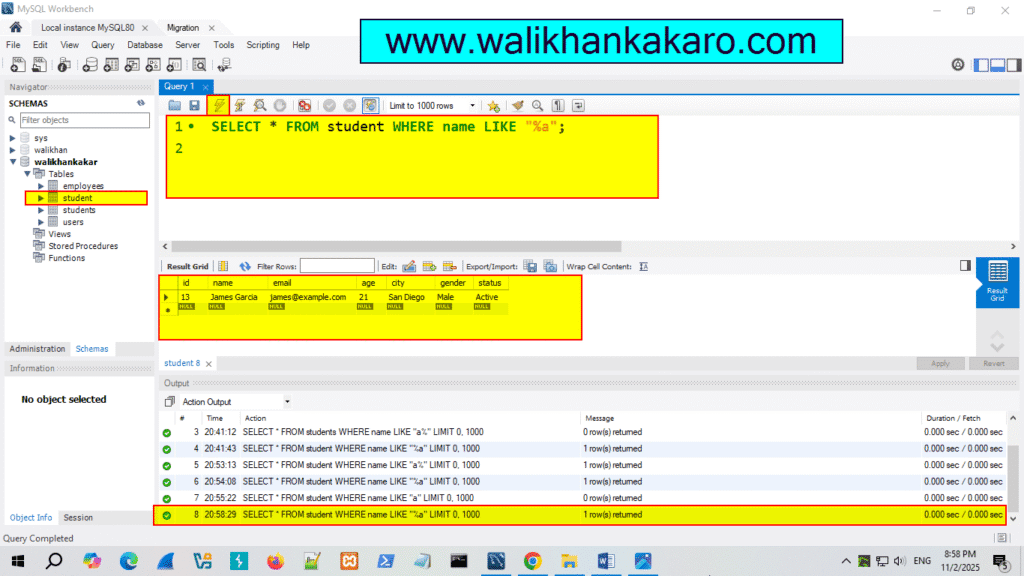Switch to the Administration tab in sidebar
Image resolution: width=1024 pixels, height=576 pixels.
(36, 348)
